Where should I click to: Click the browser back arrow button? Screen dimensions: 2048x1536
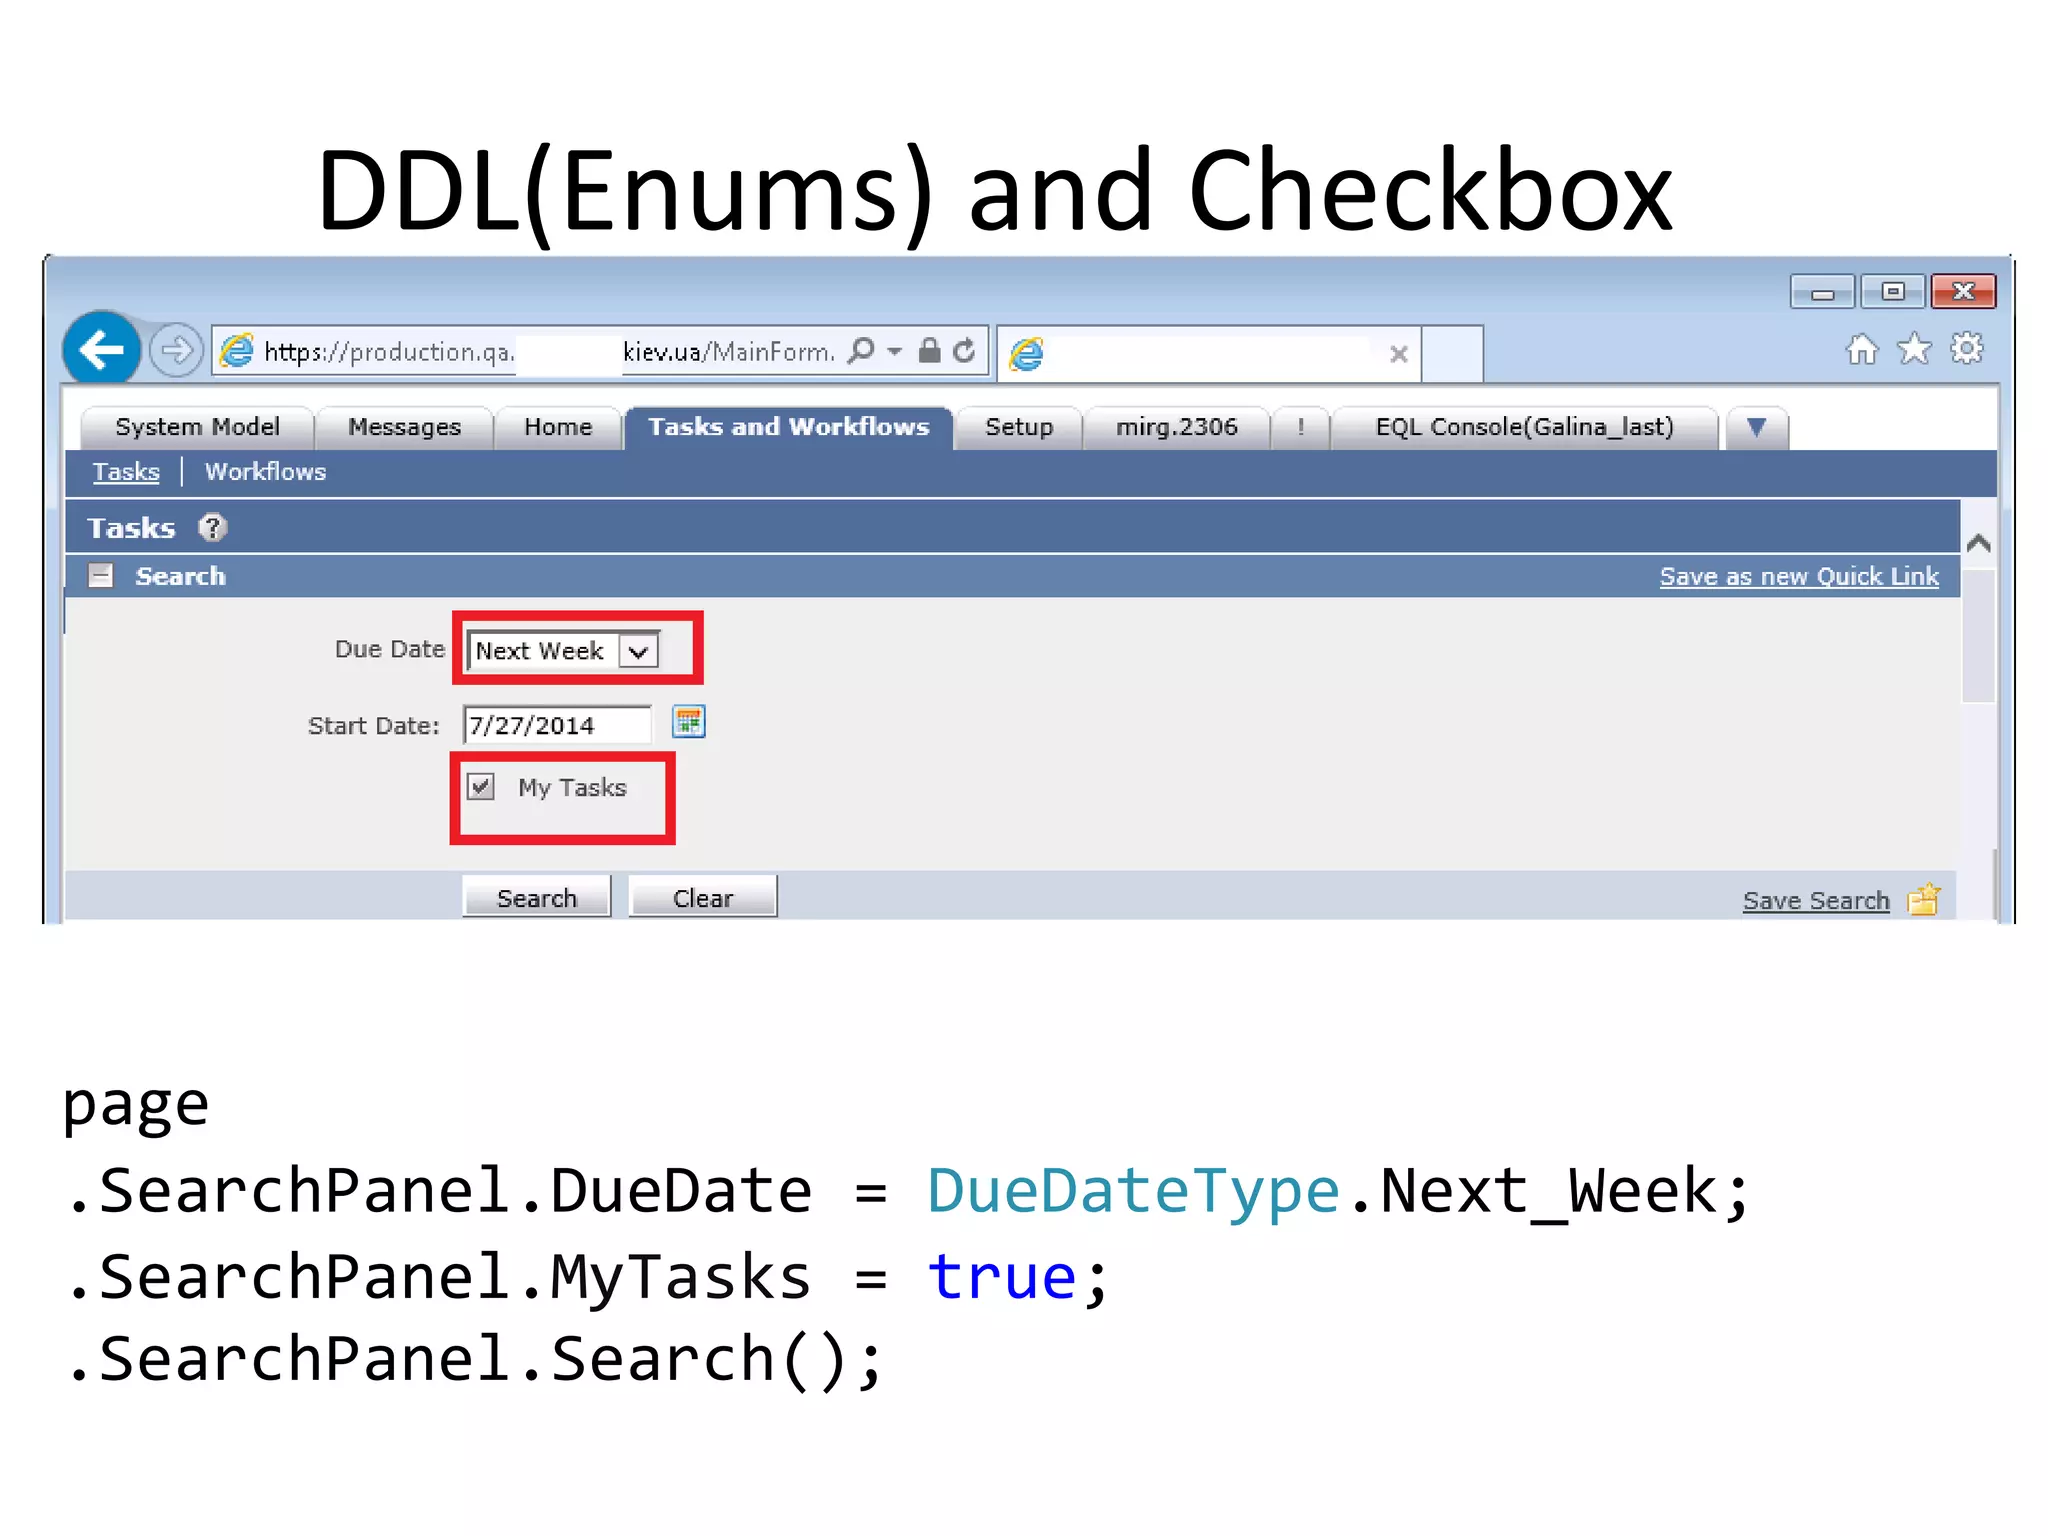[x=101, y=350]
